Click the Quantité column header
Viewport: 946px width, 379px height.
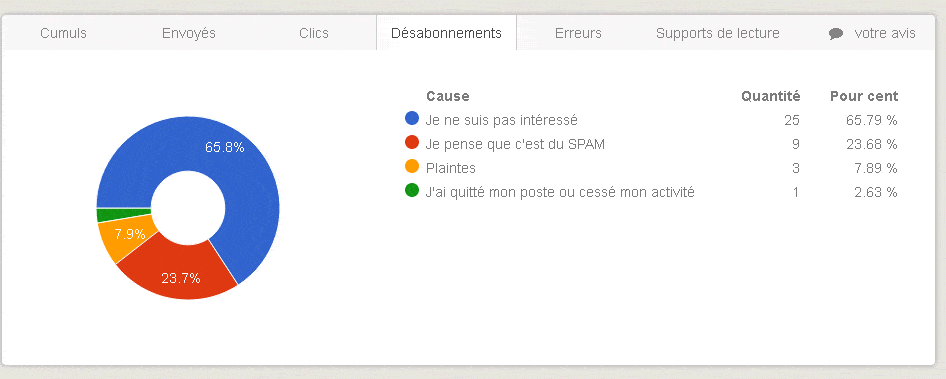[x=770, y=96]
